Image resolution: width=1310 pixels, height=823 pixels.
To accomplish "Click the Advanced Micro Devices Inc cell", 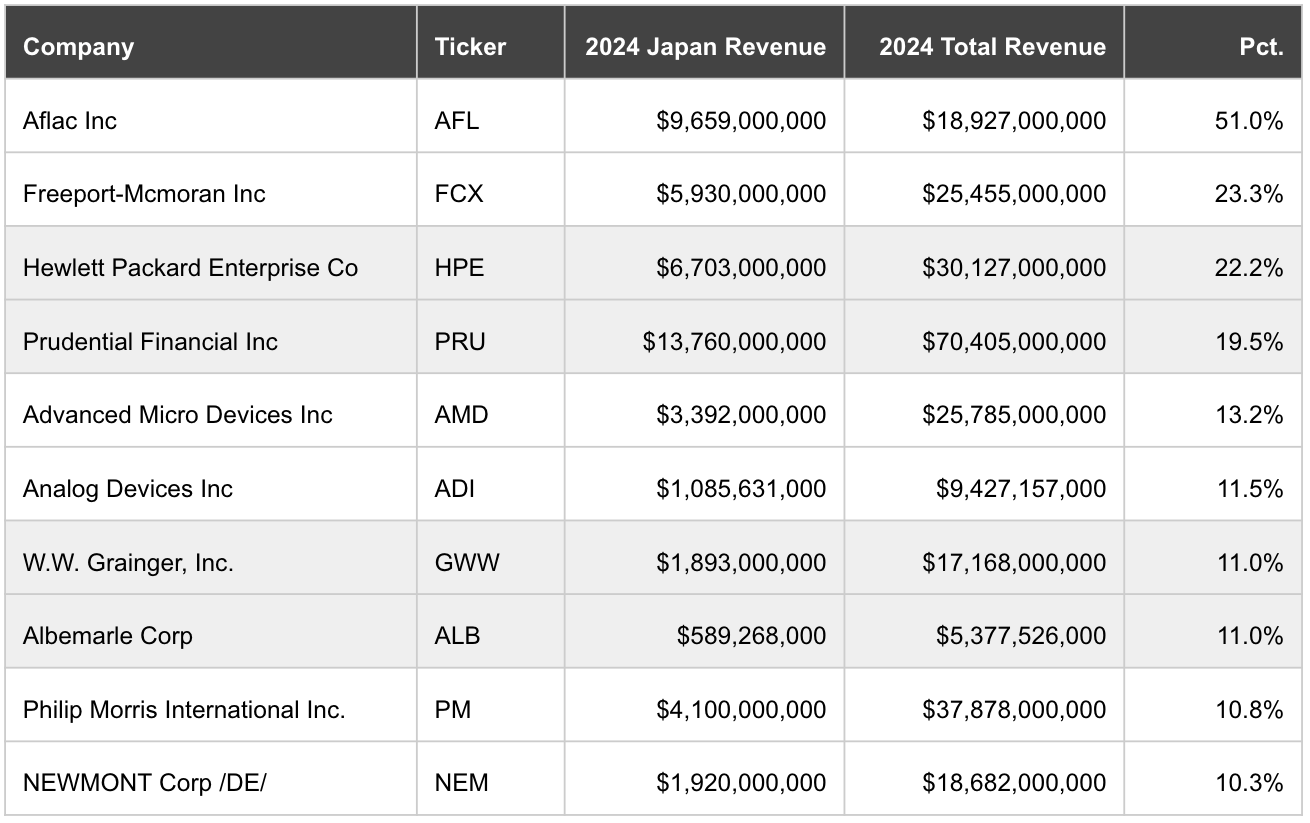I will tap(211, 410).
